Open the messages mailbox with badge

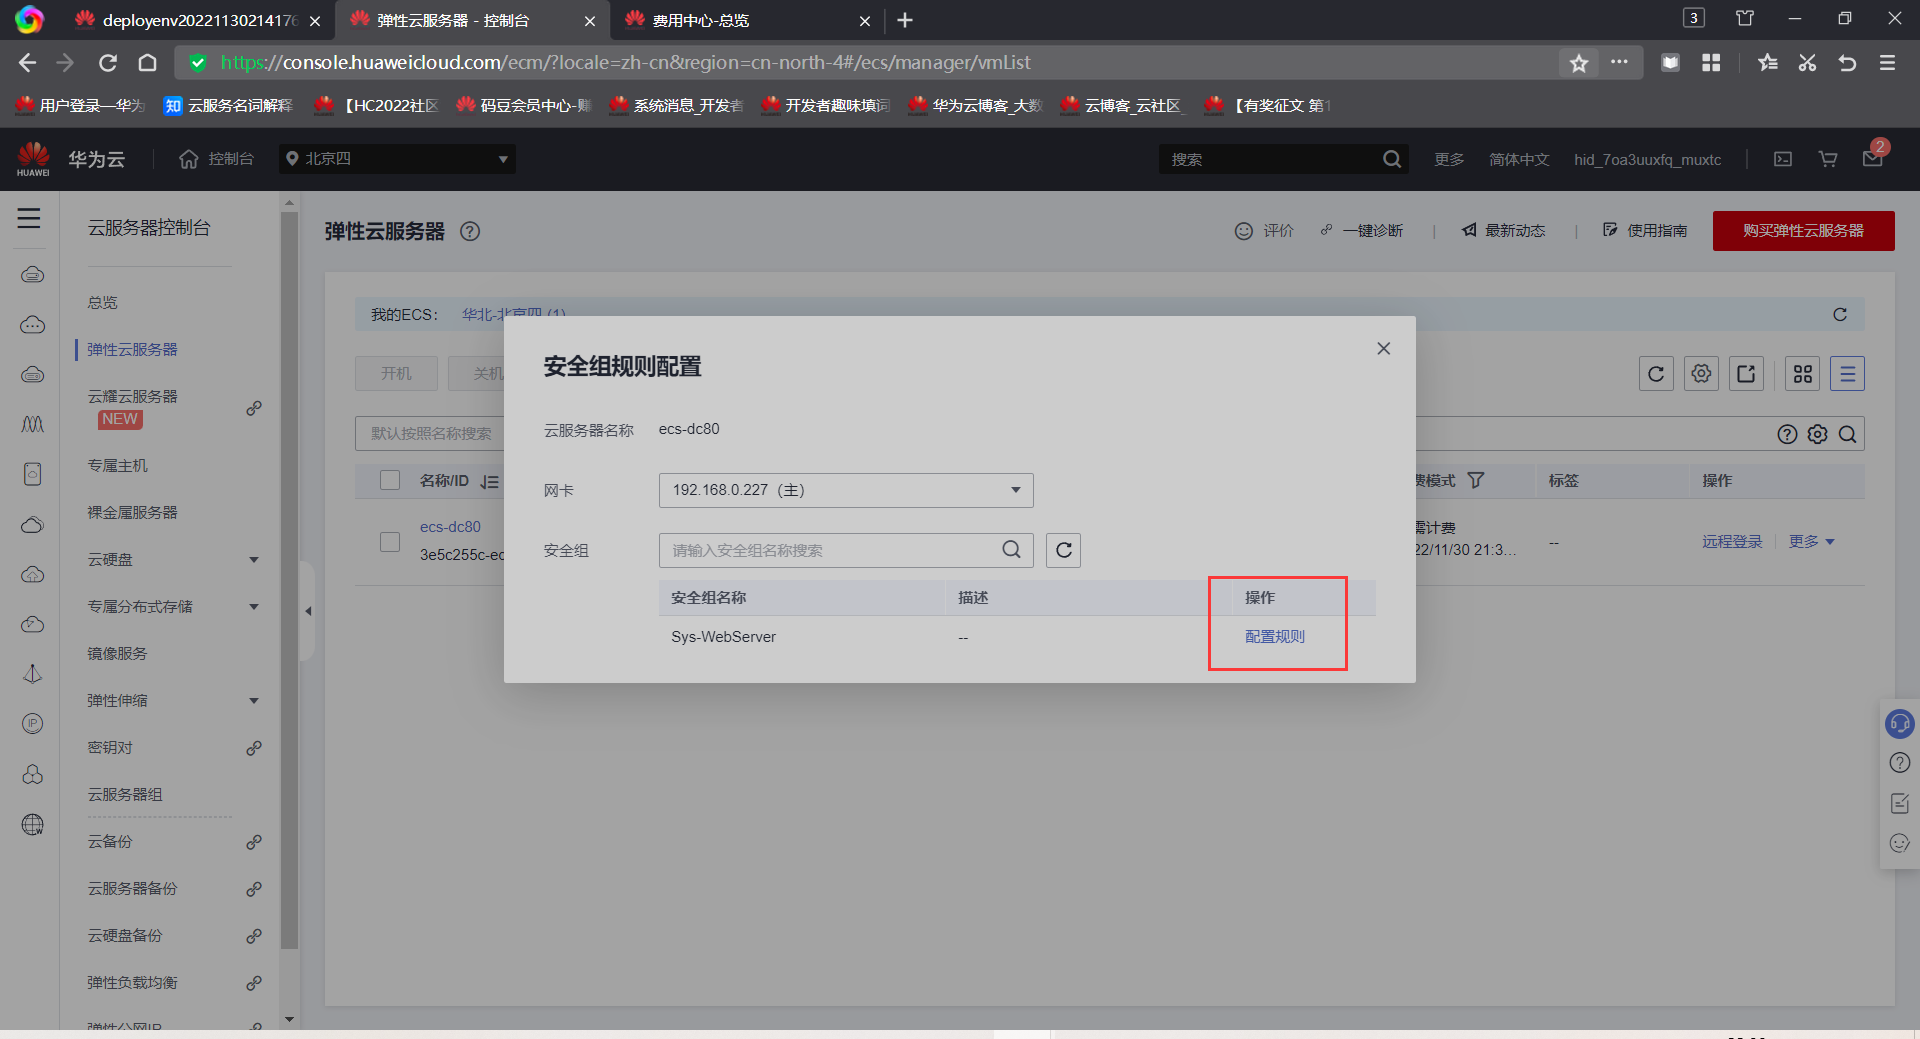tap(1873, 157)
